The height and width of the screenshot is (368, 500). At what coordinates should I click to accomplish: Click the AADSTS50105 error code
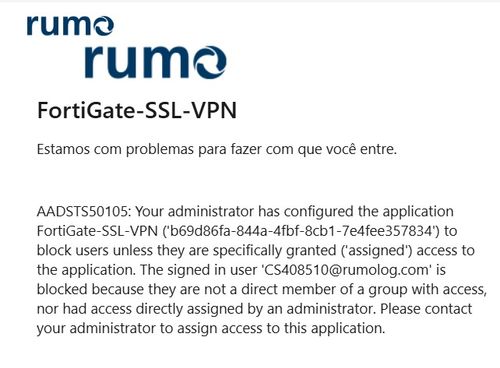(82, 212)
